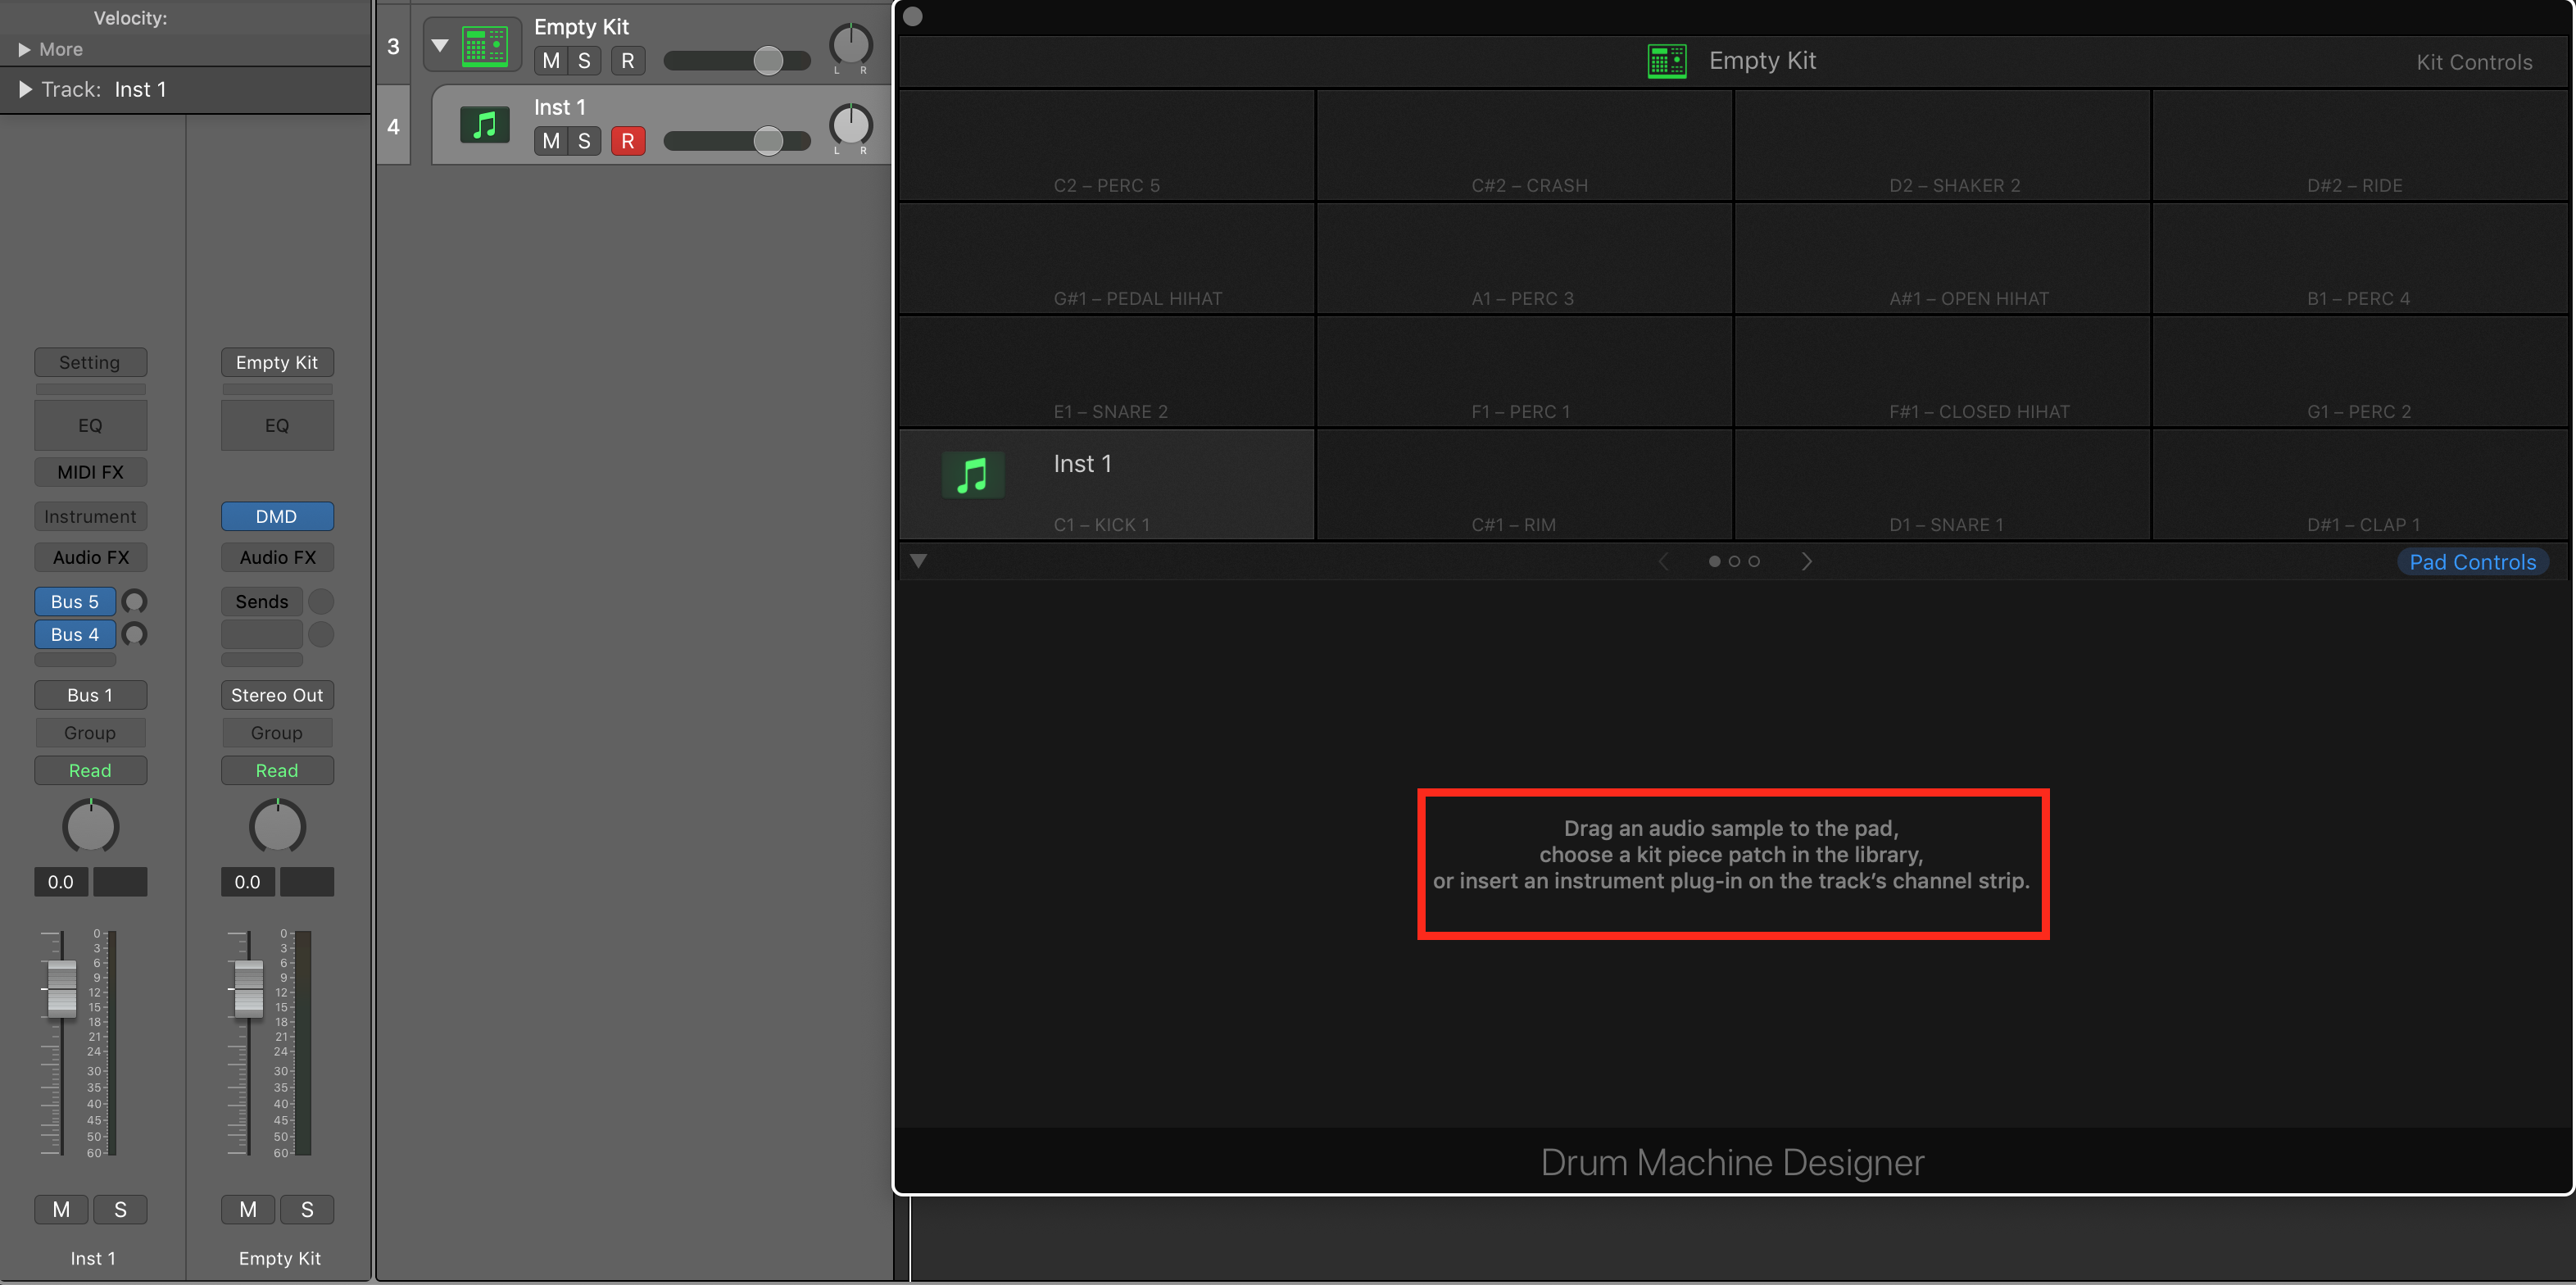Expand the More disclosure triangle
This screenshot has width=2576, height=1285.
click(x=24, y=49)
